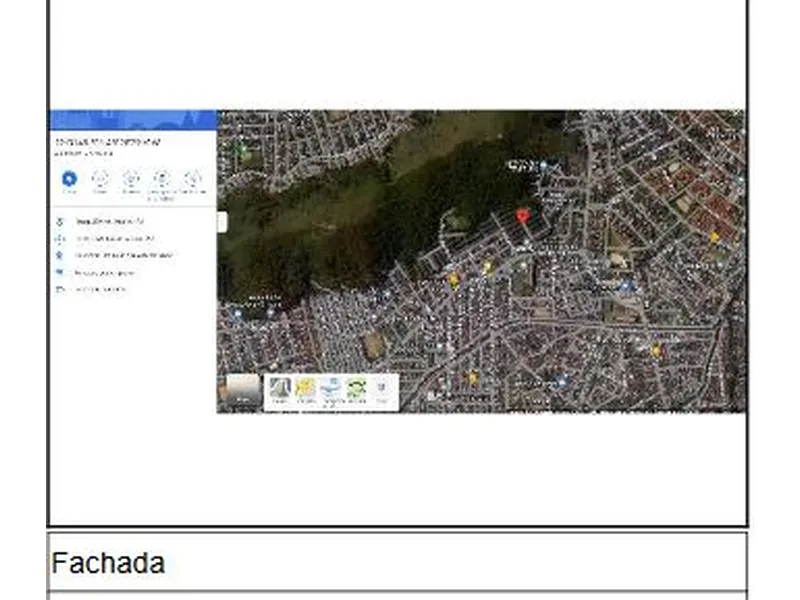Click the map layers thumbnail at bottom-left
This screenshot has width=800, height=600.
point(243,391)
